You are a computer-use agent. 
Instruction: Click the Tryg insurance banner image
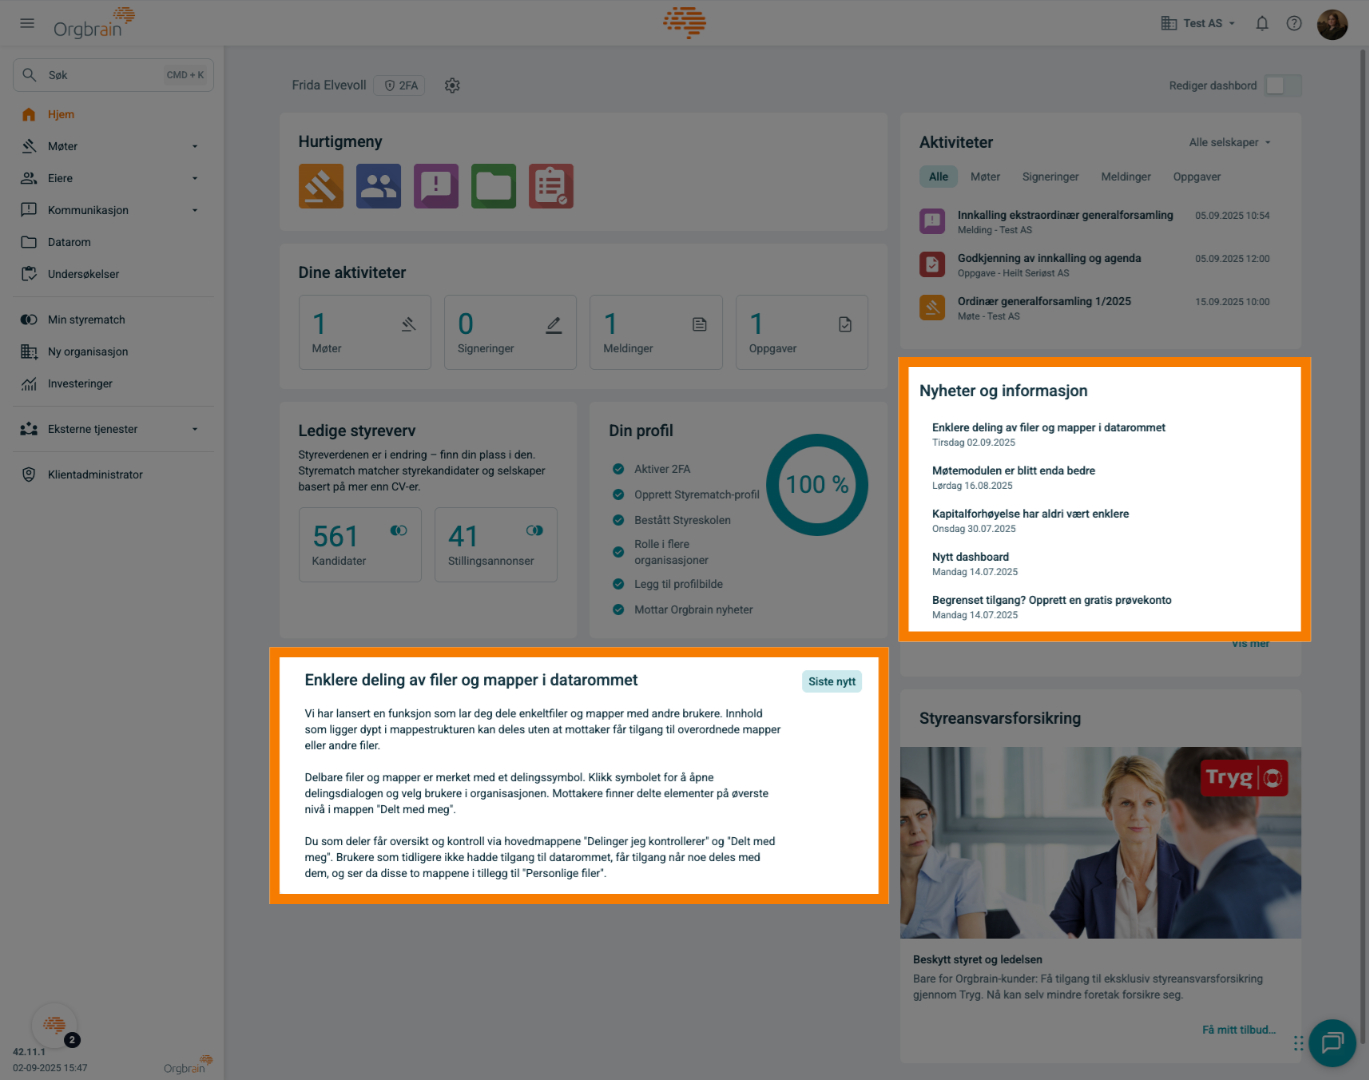pyautogui.click(x=1100, y=843)
